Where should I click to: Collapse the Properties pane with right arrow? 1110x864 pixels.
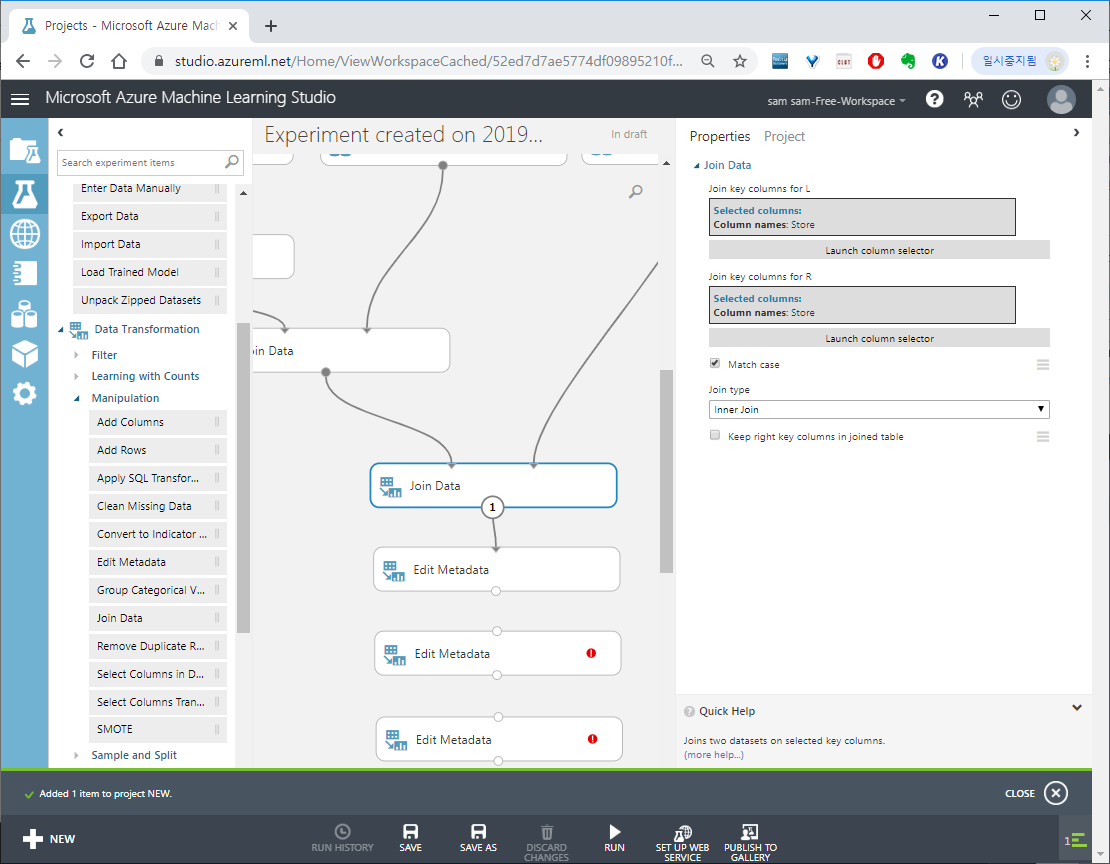click(x=1076, y=132)
